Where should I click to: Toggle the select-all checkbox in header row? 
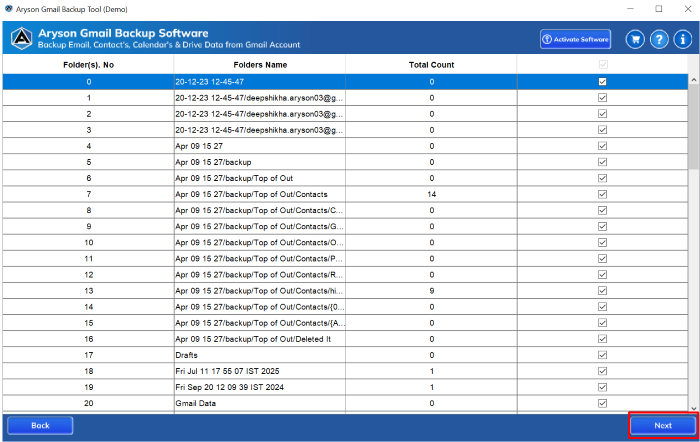pos(602,65)
